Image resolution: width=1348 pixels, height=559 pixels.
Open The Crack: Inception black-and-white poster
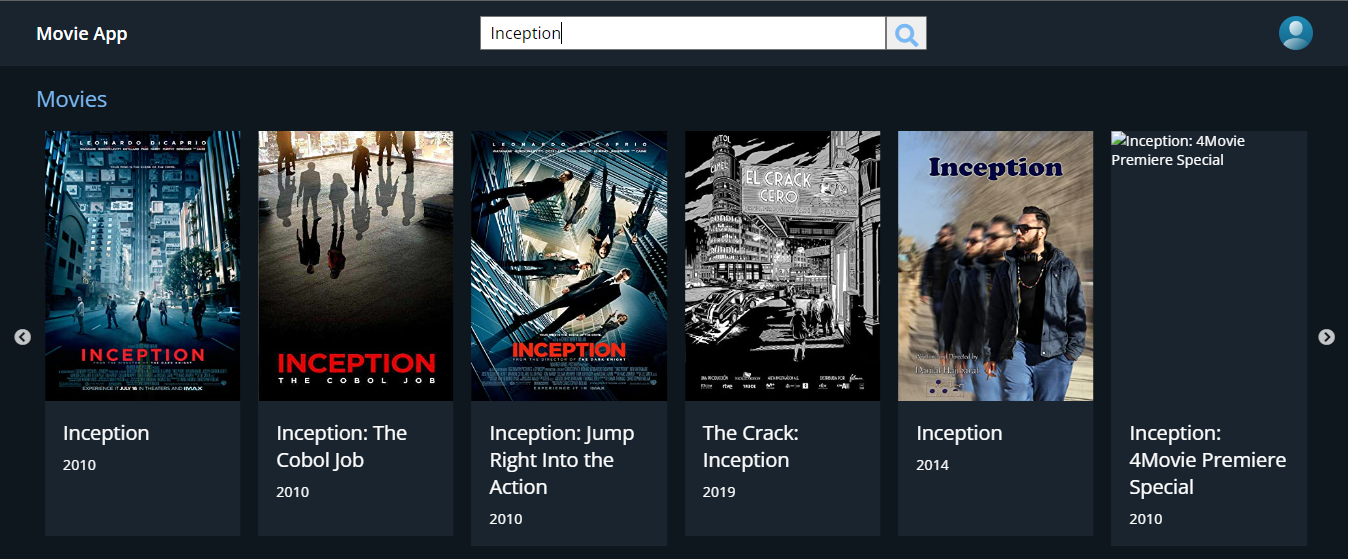click(782, 266)
